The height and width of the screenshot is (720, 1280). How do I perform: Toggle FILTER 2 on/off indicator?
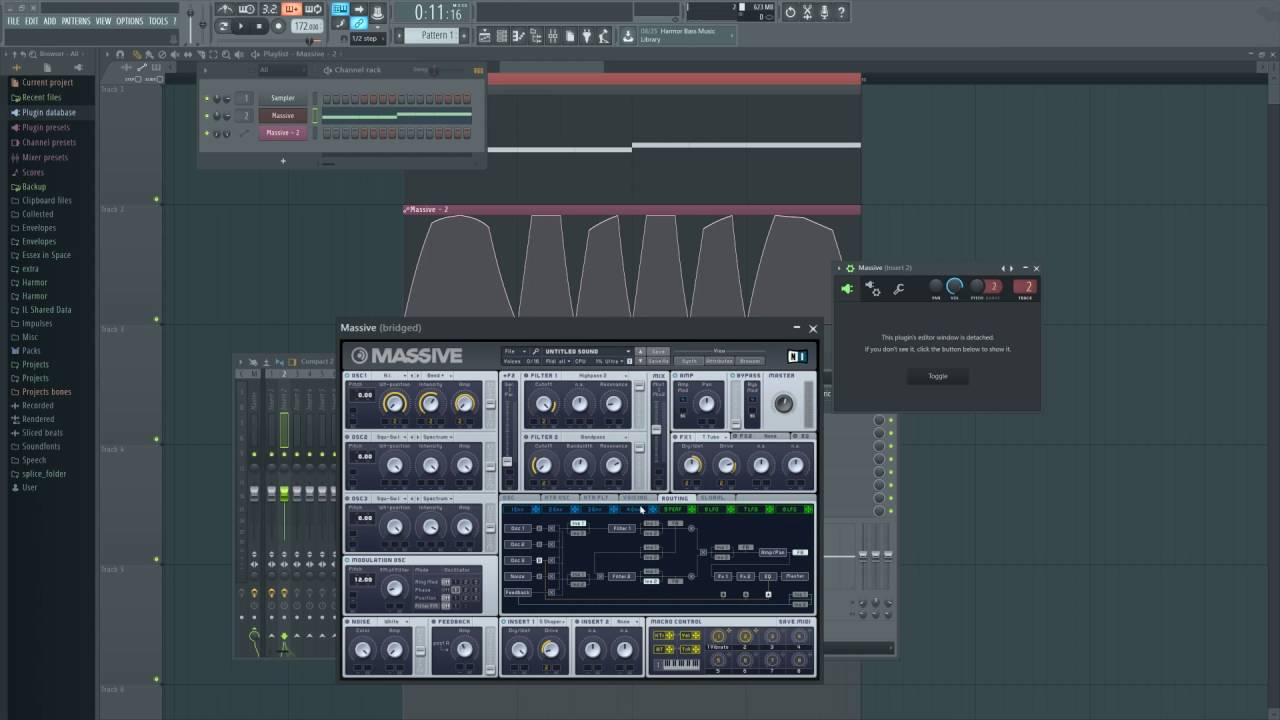click(526, 437)
